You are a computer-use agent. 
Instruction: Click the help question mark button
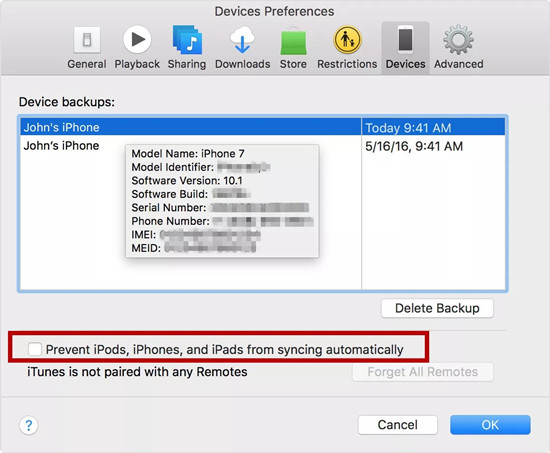tap(29, 425)
